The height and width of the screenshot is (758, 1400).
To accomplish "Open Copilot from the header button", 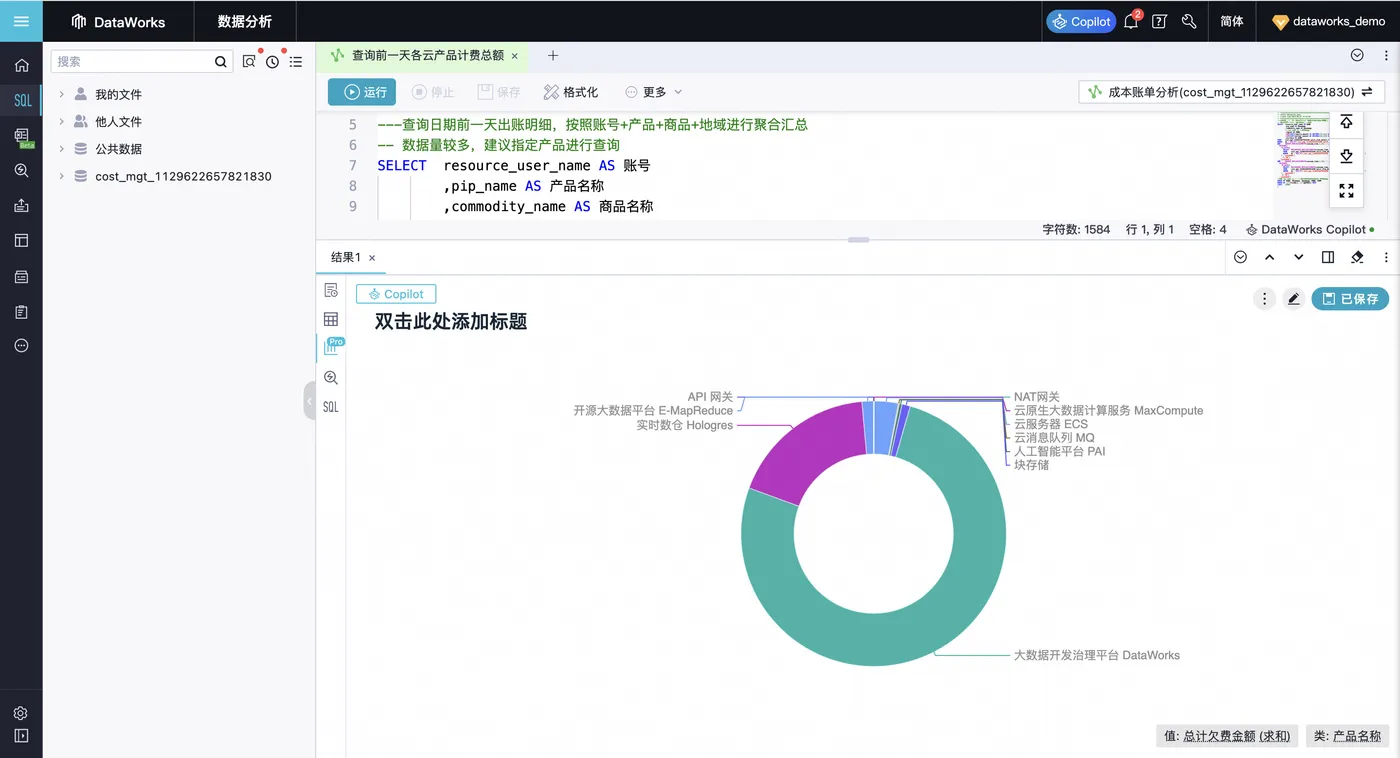I will 1081,21.
